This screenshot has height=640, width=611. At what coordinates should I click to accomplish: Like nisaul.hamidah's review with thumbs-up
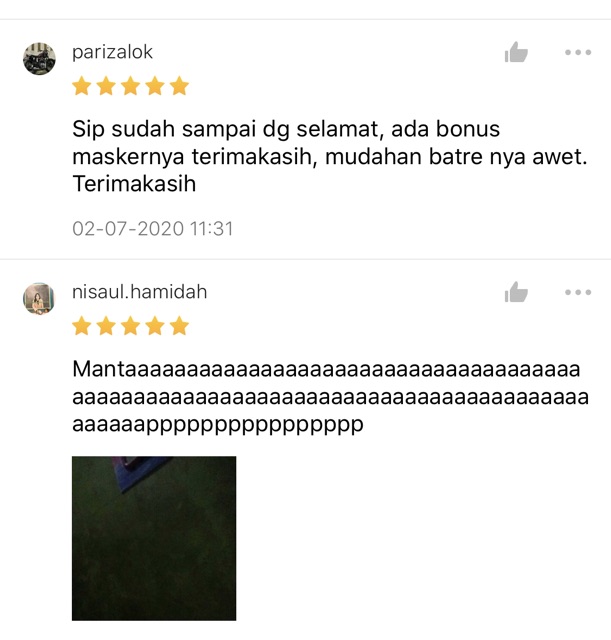coord(516,292)
